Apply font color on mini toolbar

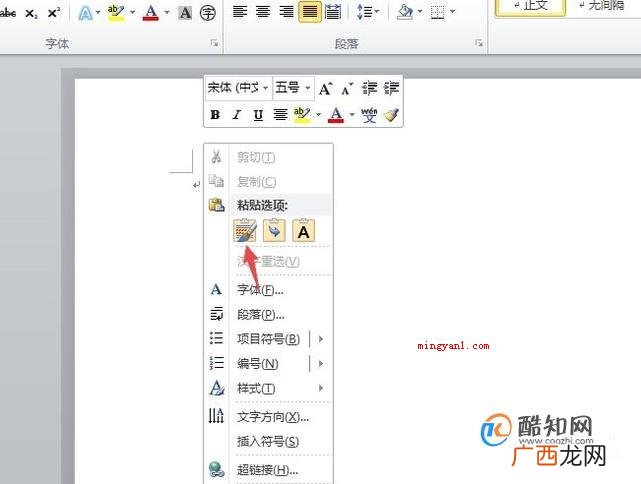[x=336, y=115]
